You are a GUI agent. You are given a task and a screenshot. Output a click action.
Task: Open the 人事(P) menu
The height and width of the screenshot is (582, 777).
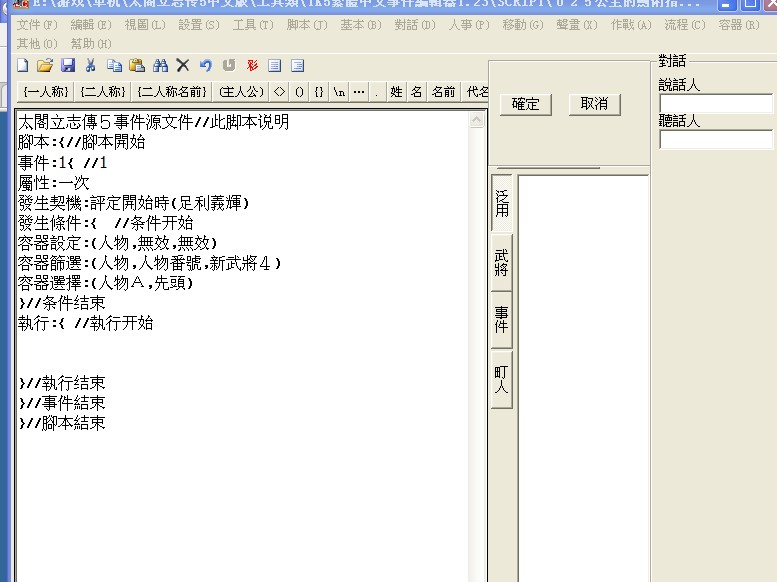pyautogui.click(x=469, y=25)
